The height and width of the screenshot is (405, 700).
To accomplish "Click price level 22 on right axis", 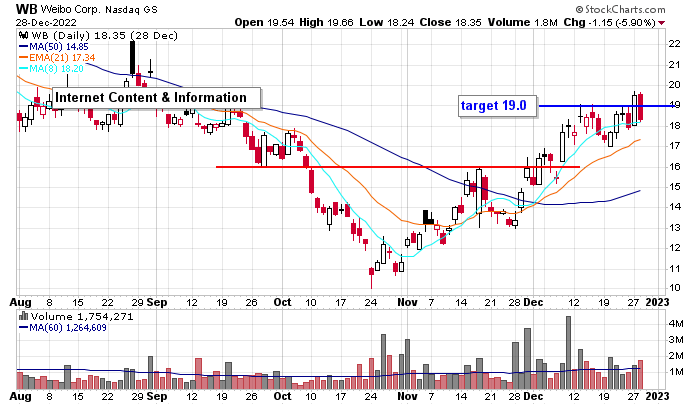I will (674, 44).
